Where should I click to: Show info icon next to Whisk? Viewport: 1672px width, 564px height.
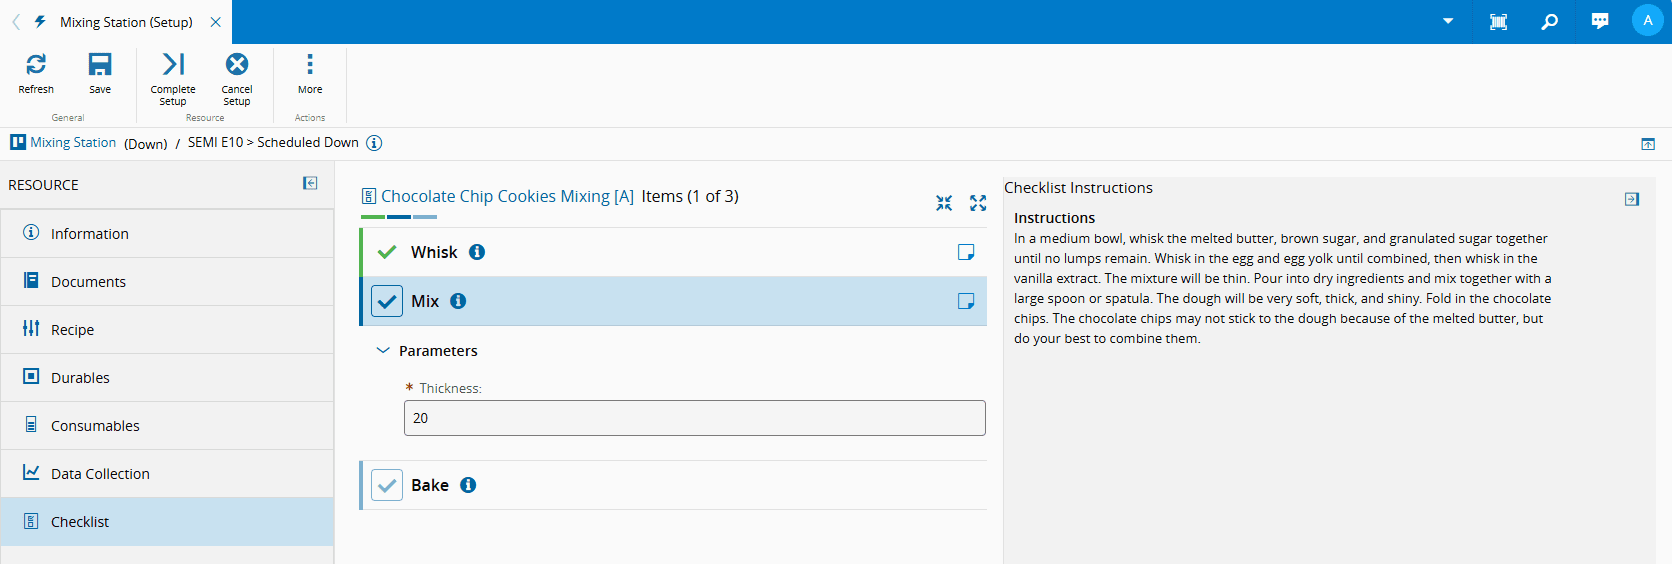[x=477, y=252]
